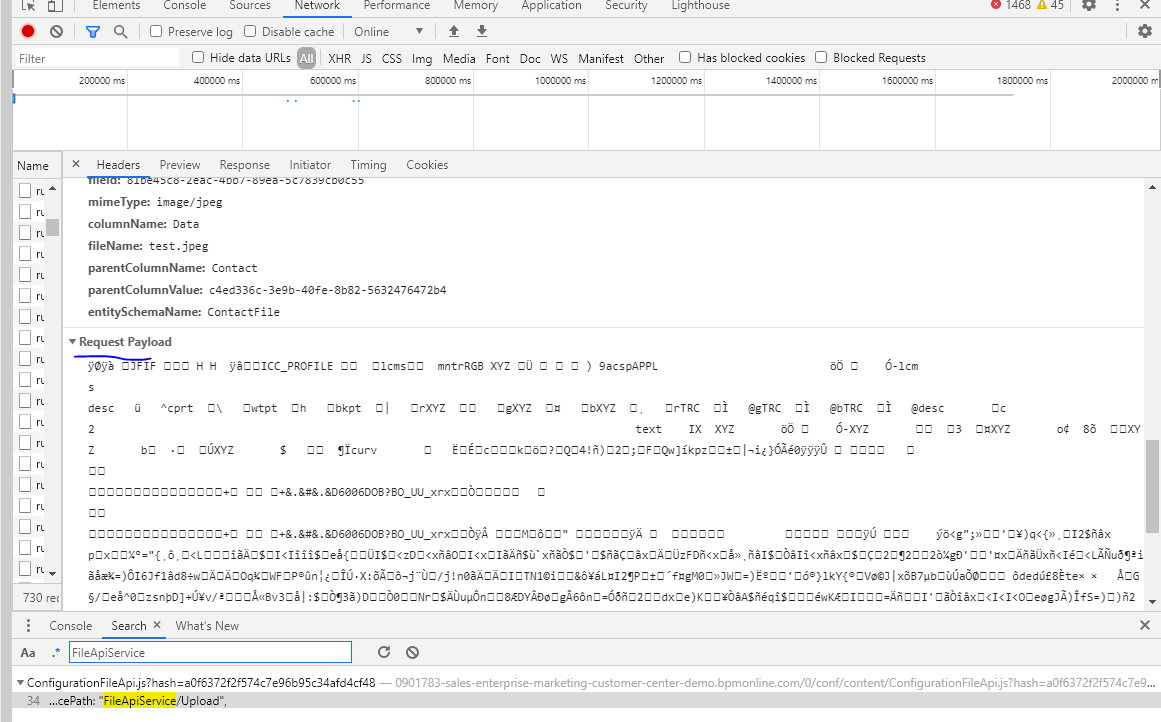Clear the network request log
1161x722 pixels.
[55, 31]
